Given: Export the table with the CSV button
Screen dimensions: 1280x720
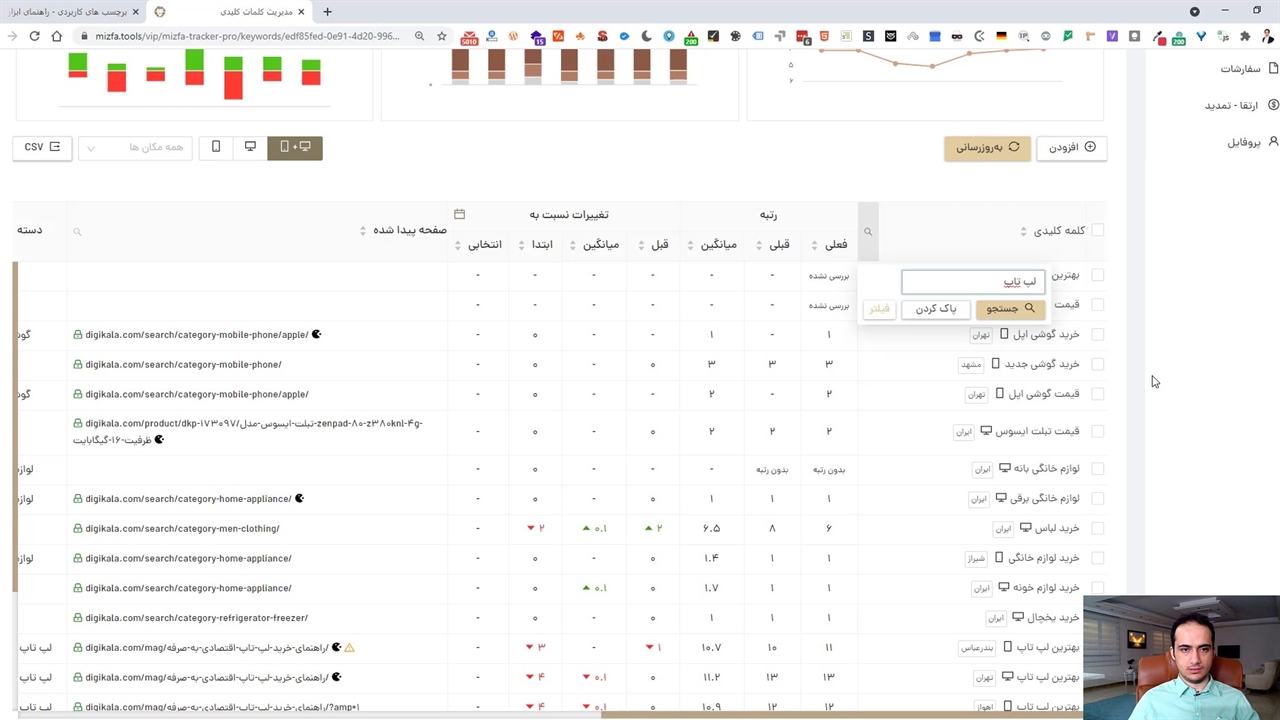Looking at the screenshot, I should [x=42, y=147].
